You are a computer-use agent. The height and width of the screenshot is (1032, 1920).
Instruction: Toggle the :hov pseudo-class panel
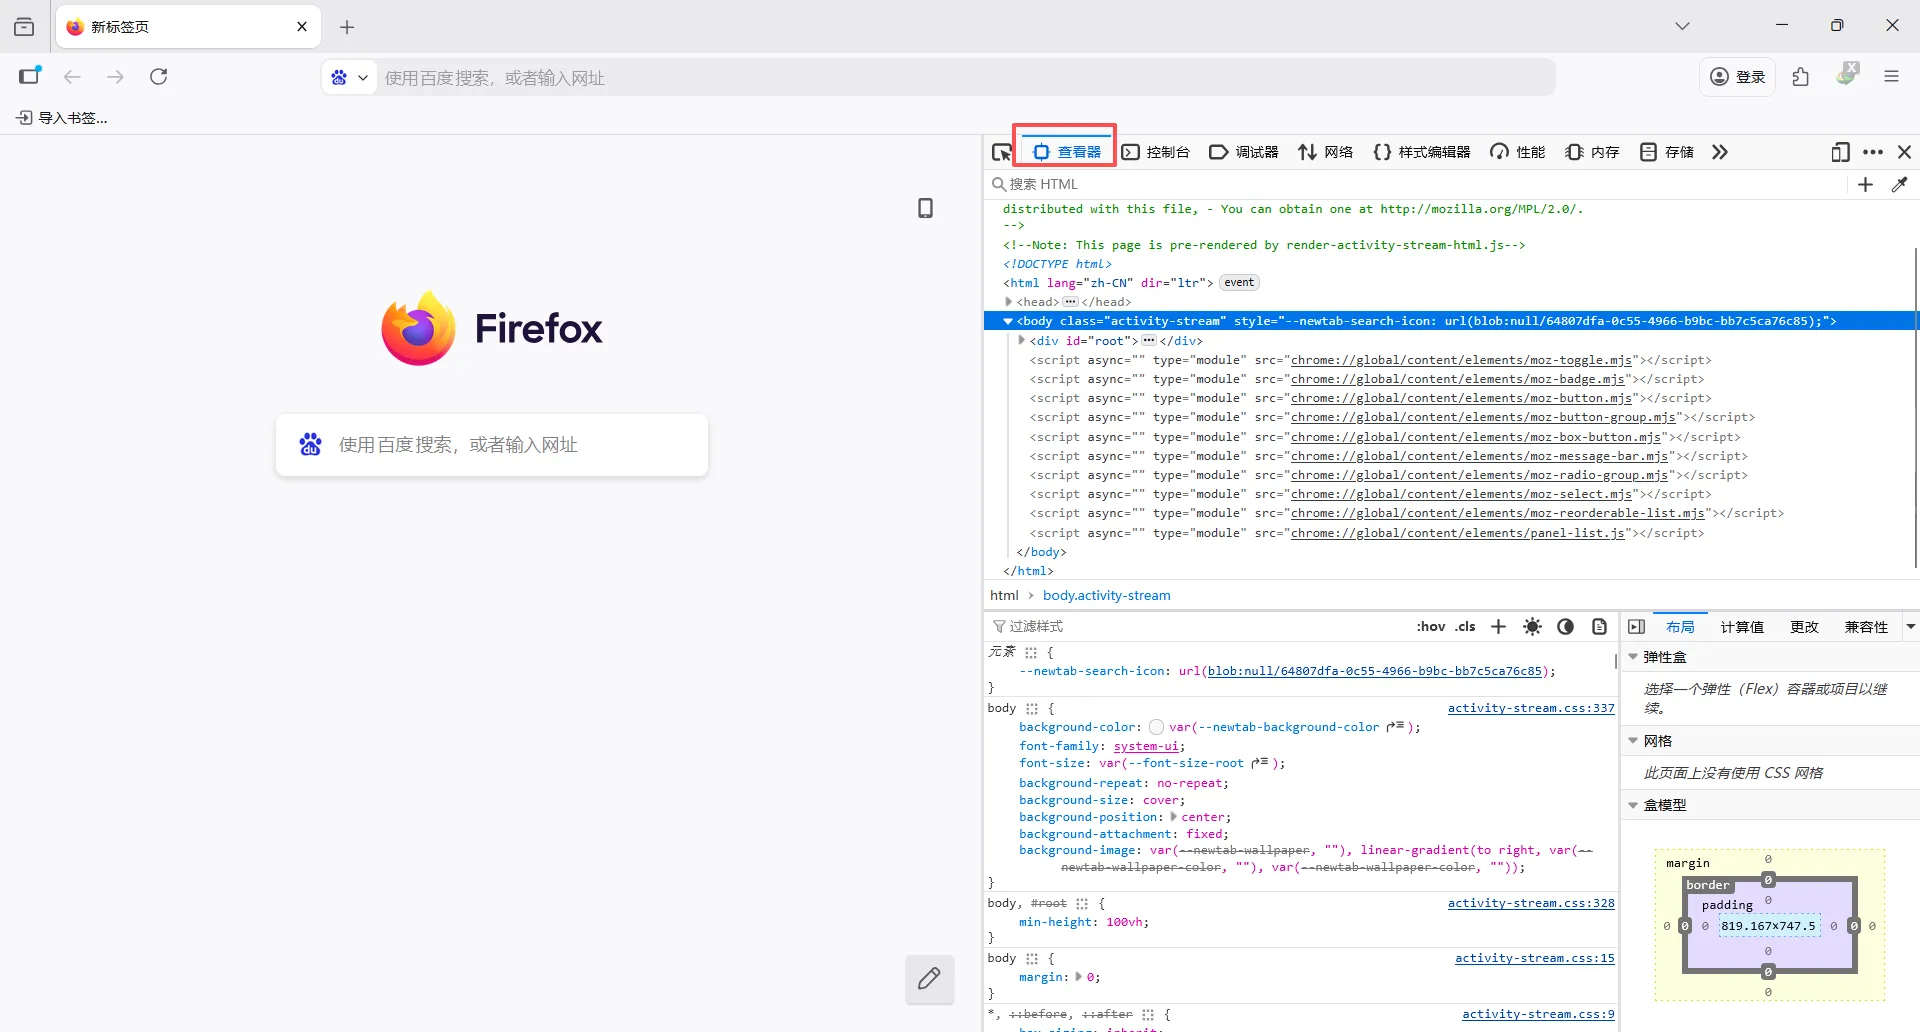pyautogui.click(x=1430, y=627)
